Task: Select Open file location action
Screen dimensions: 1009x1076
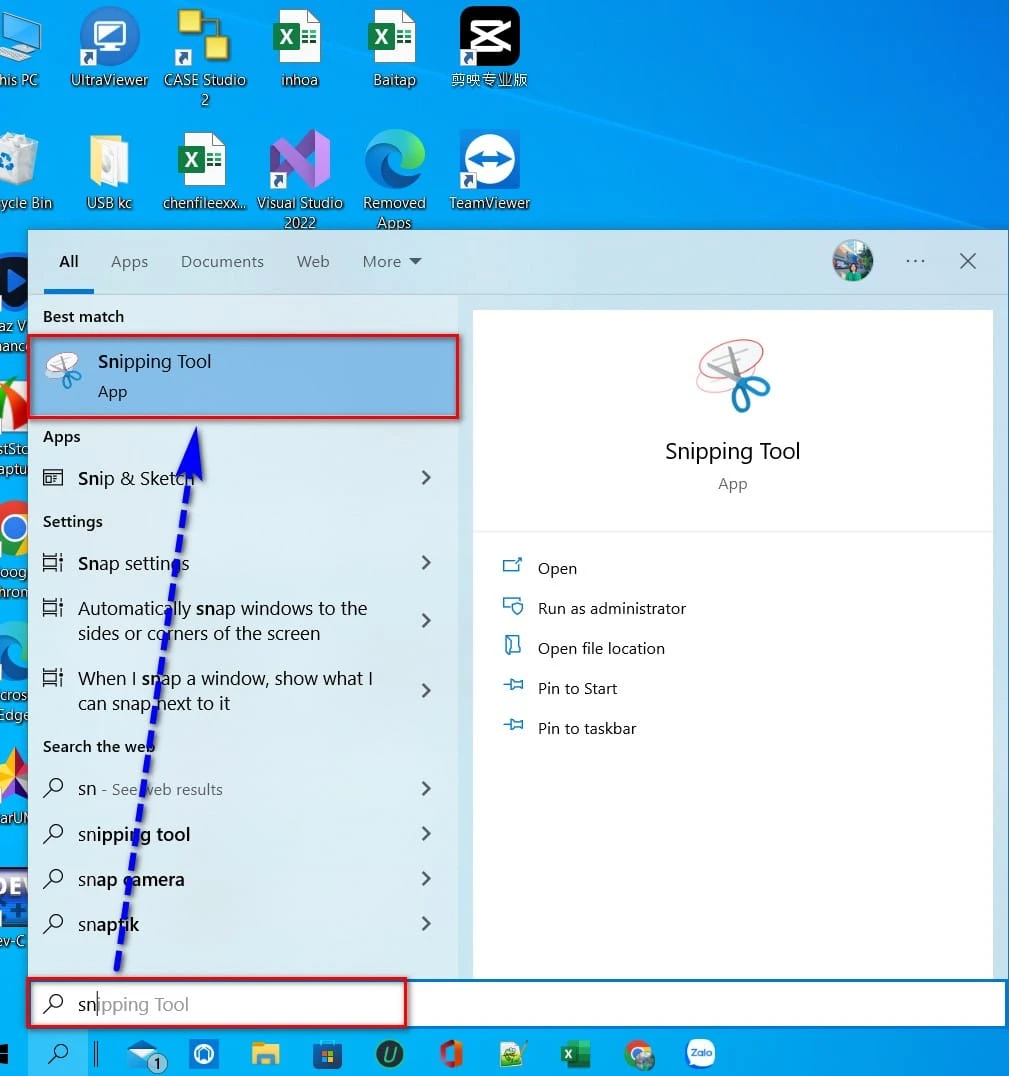Action: [600, 648]
